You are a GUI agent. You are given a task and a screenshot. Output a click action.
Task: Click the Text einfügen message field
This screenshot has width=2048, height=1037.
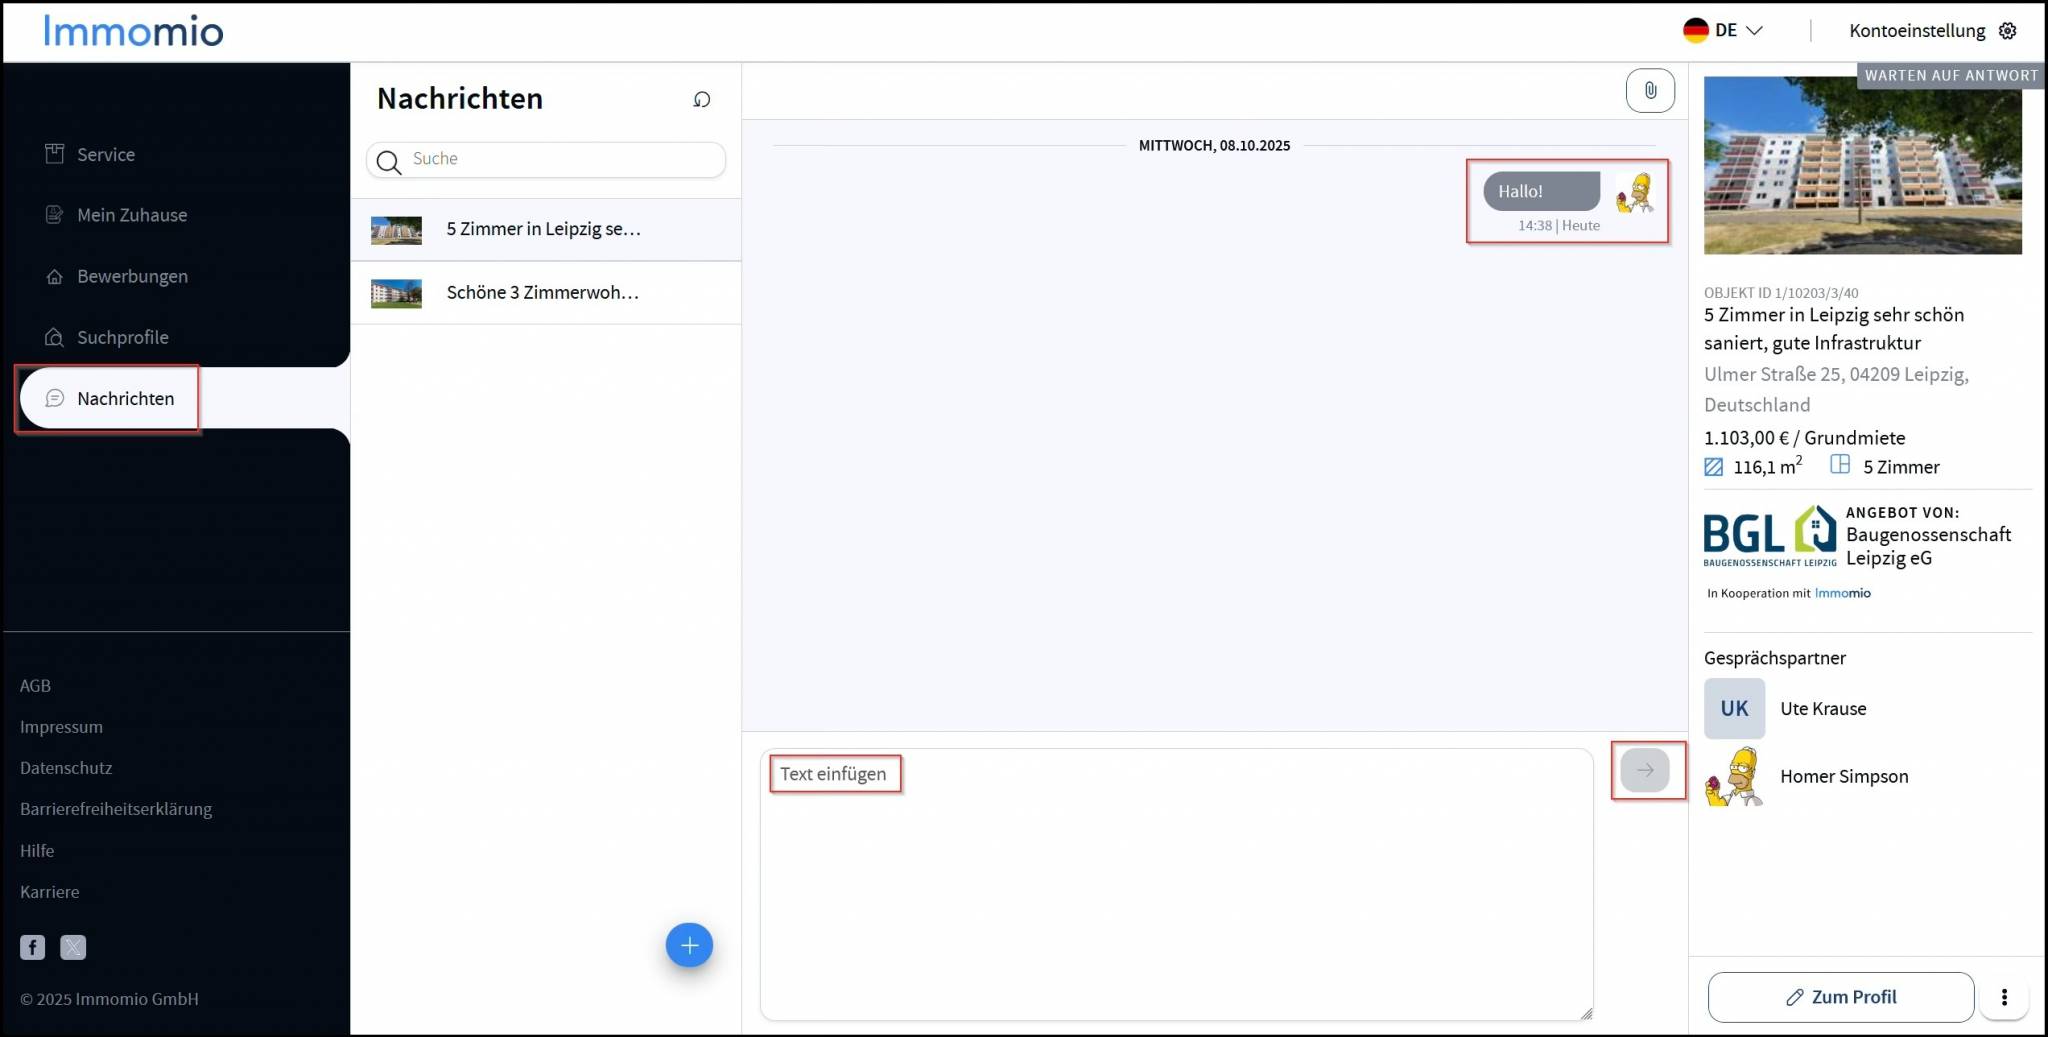[1175, 880]
